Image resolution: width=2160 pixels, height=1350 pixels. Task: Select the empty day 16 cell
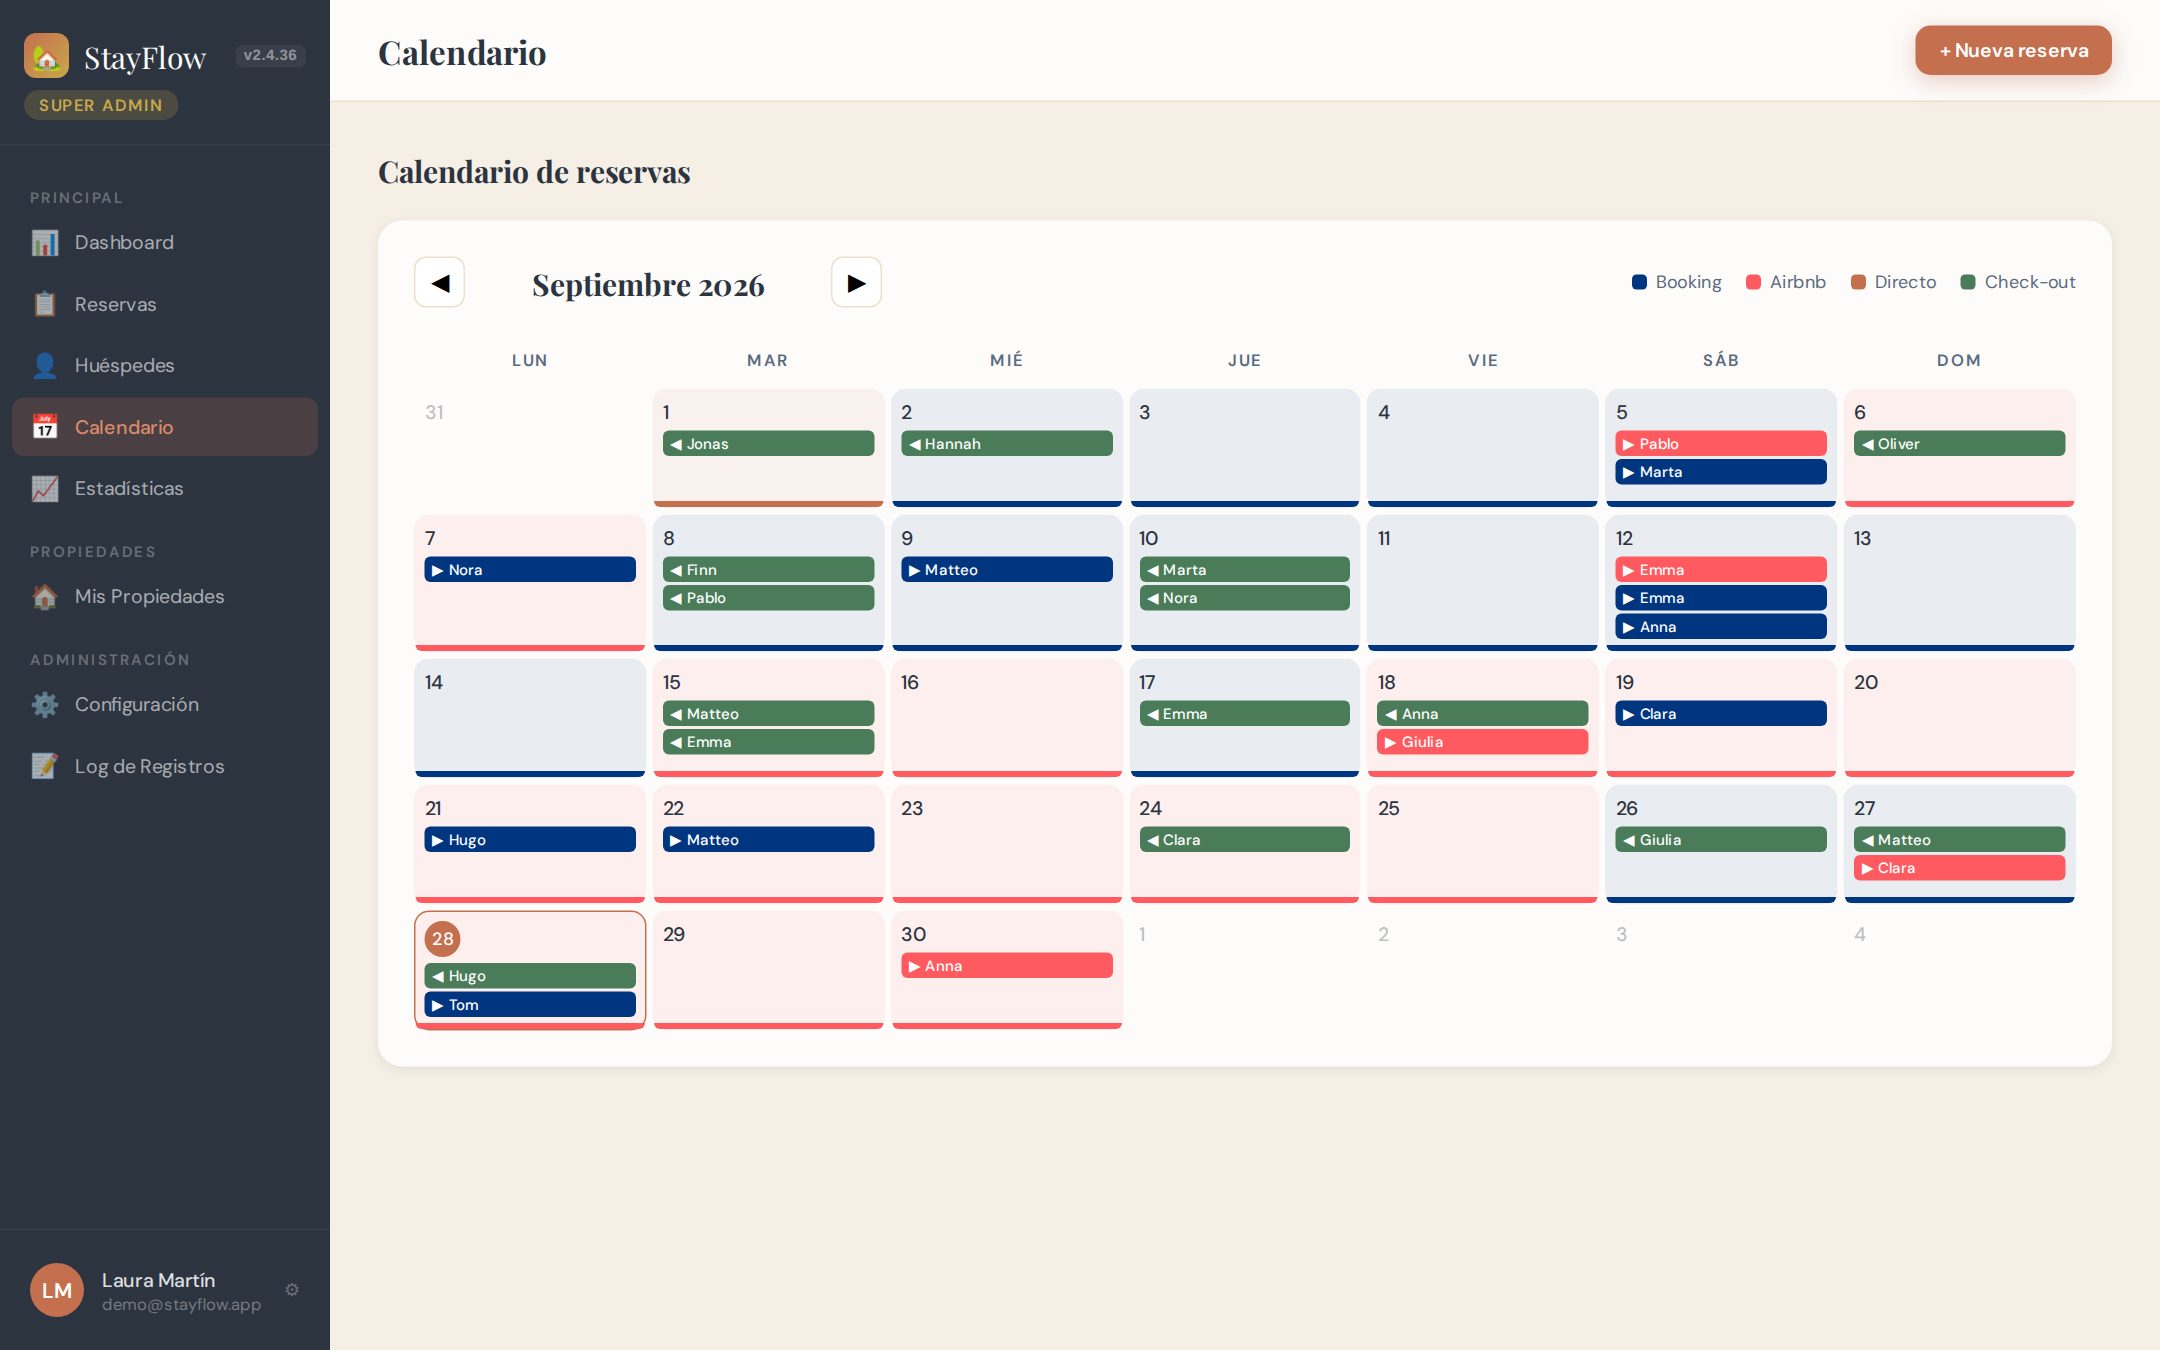[1007, 718]
